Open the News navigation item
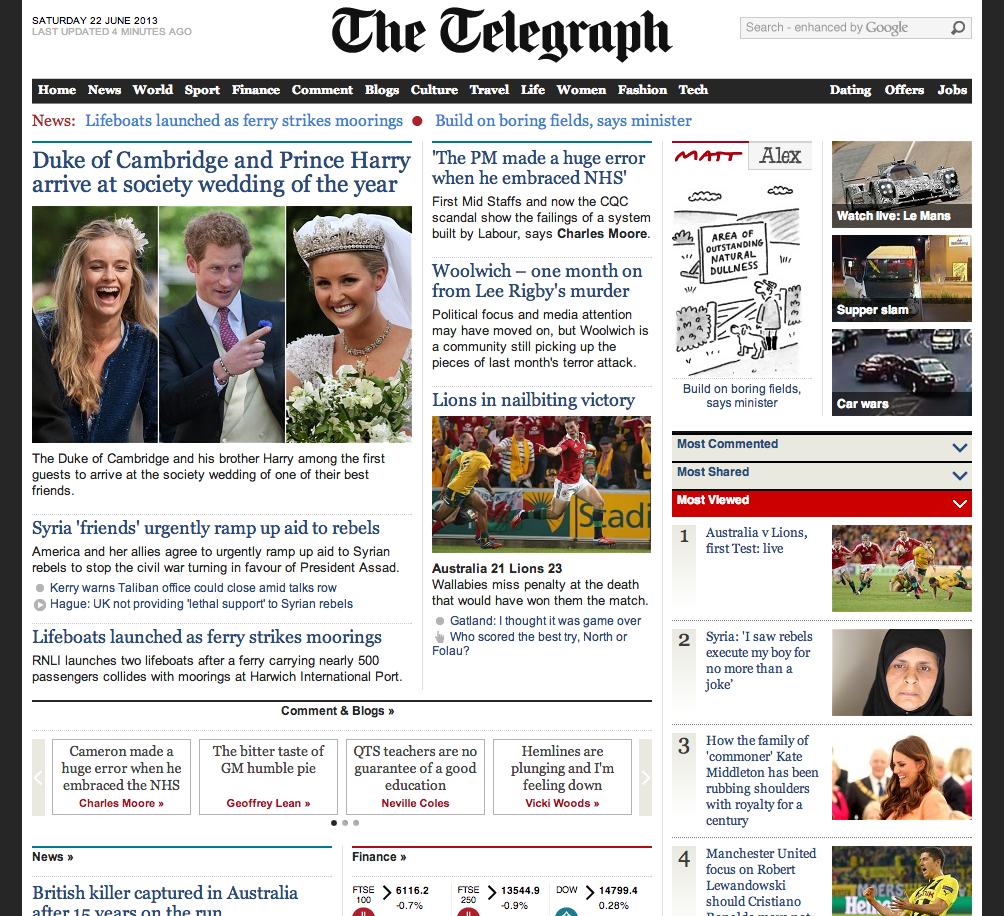The width and height of the screenshot is (1004, 916). tap(104, 90)
